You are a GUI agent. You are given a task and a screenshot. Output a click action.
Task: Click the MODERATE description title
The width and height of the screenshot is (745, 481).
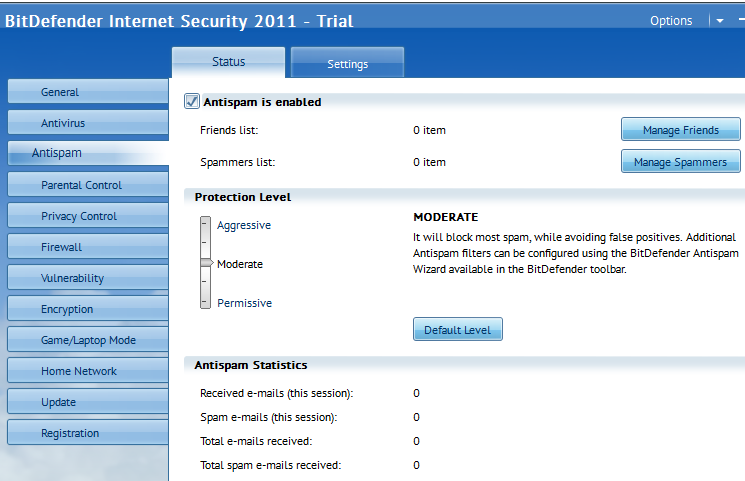446,217
